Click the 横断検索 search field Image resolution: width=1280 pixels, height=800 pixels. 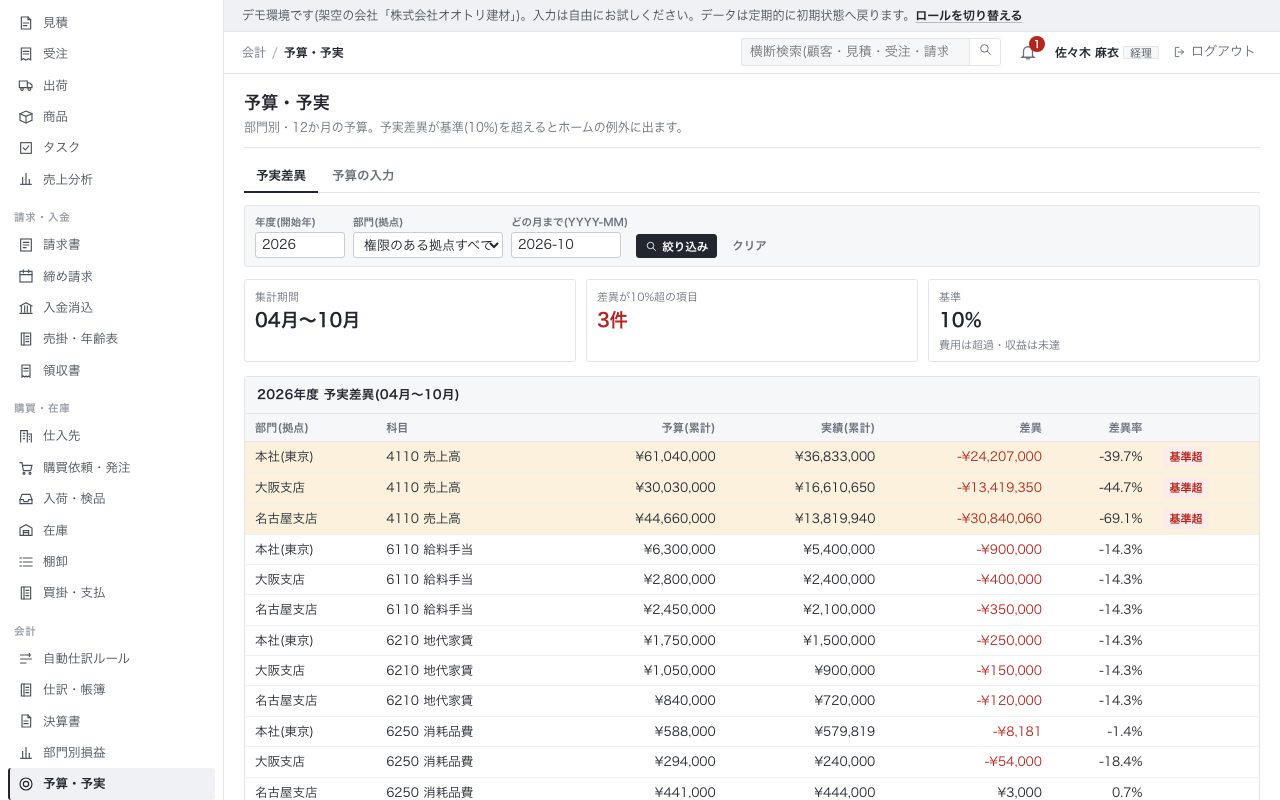pyautogui.click(x=856, y=52)
